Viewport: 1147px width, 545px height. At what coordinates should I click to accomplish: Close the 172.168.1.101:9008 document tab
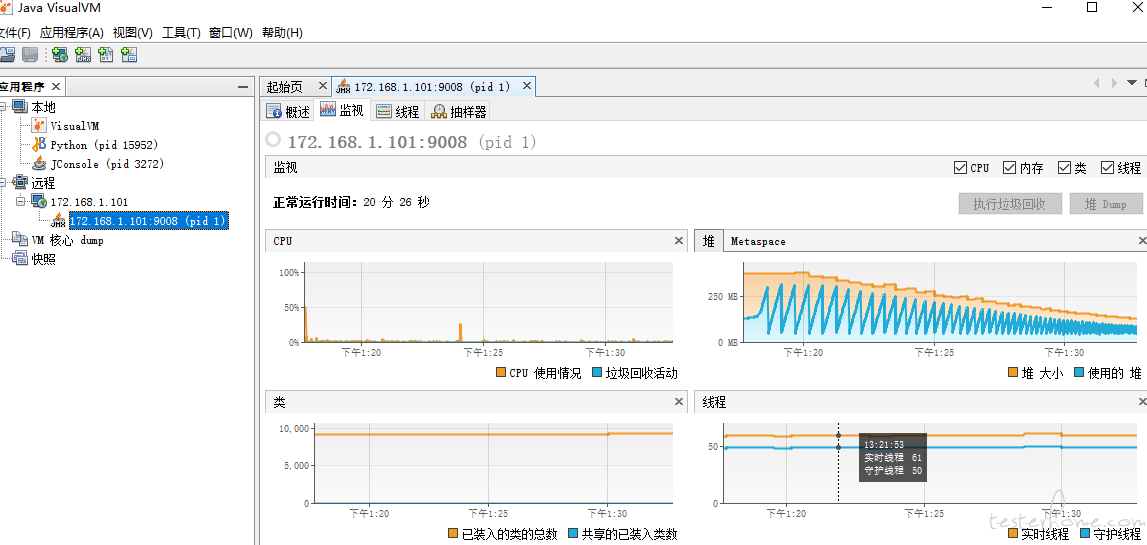527,86
